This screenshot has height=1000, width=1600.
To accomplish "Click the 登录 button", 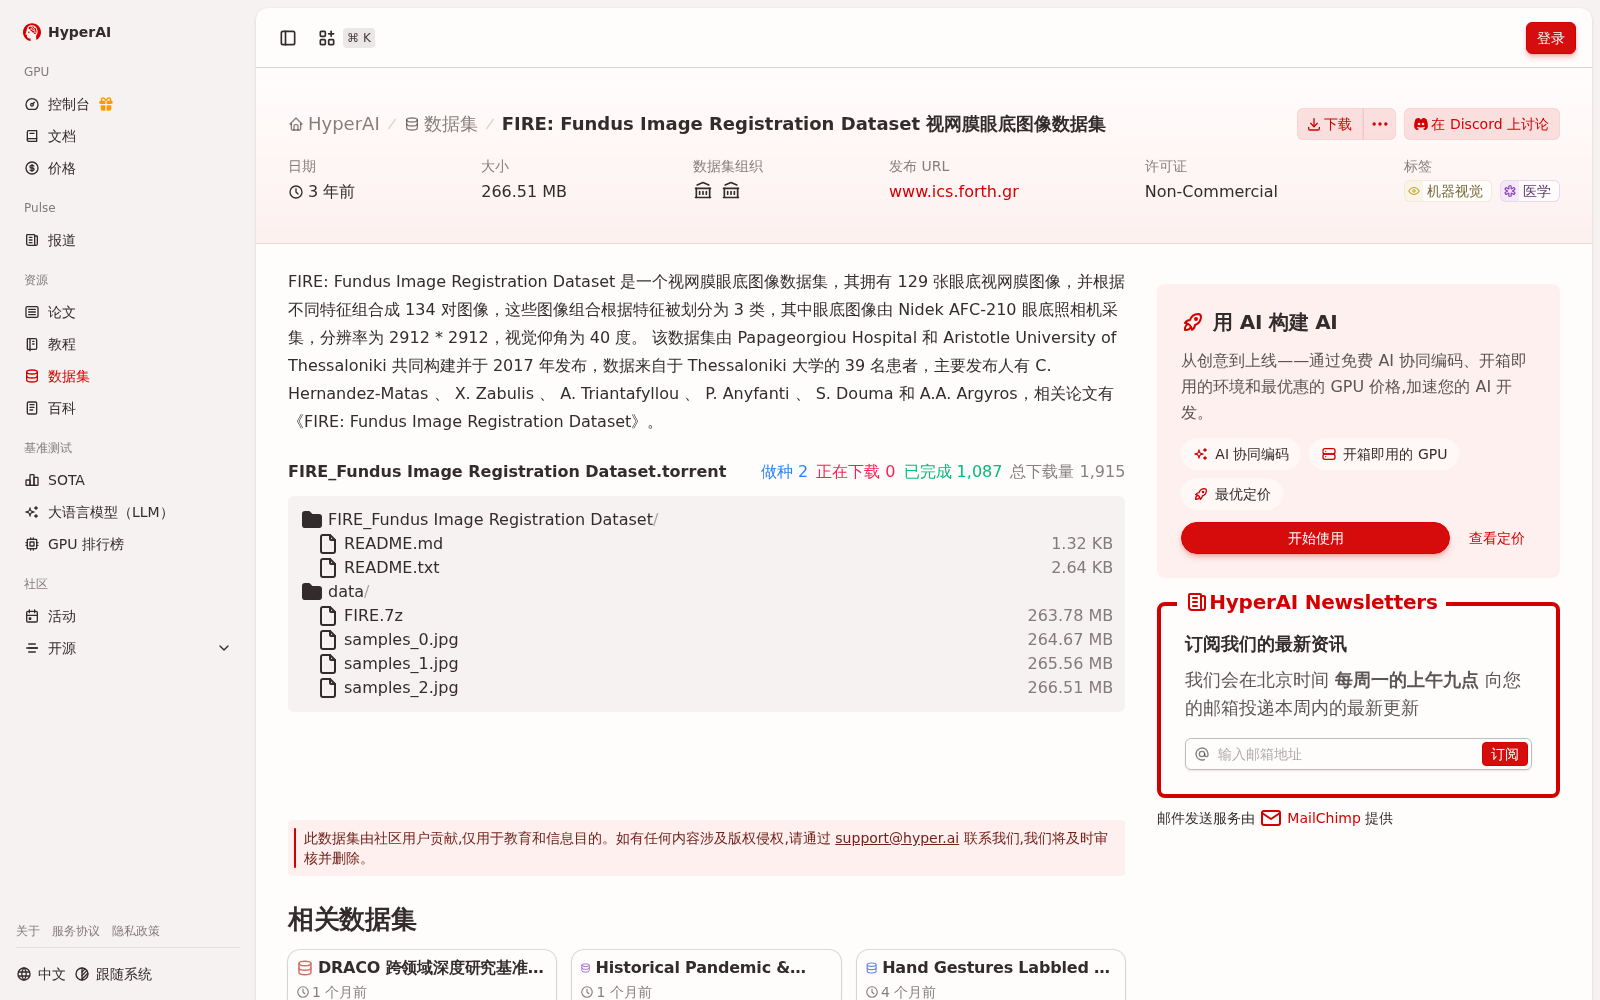I will 1551,38.
